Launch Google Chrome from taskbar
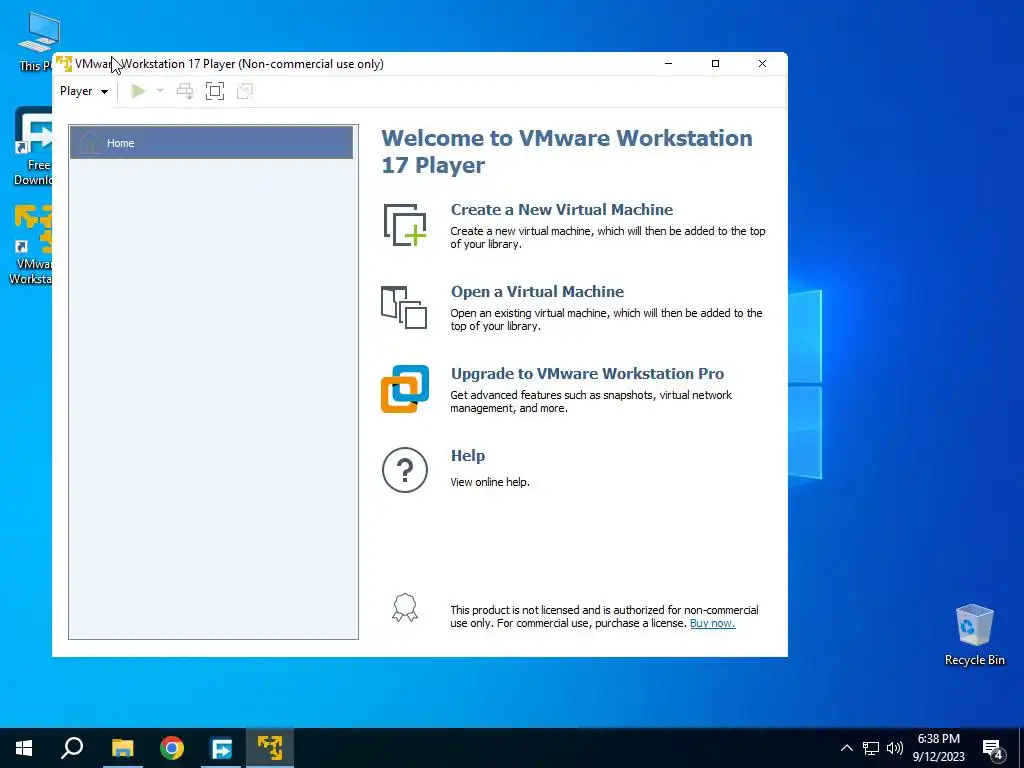This screenshot has height=768, width=1024. [172, 748]
